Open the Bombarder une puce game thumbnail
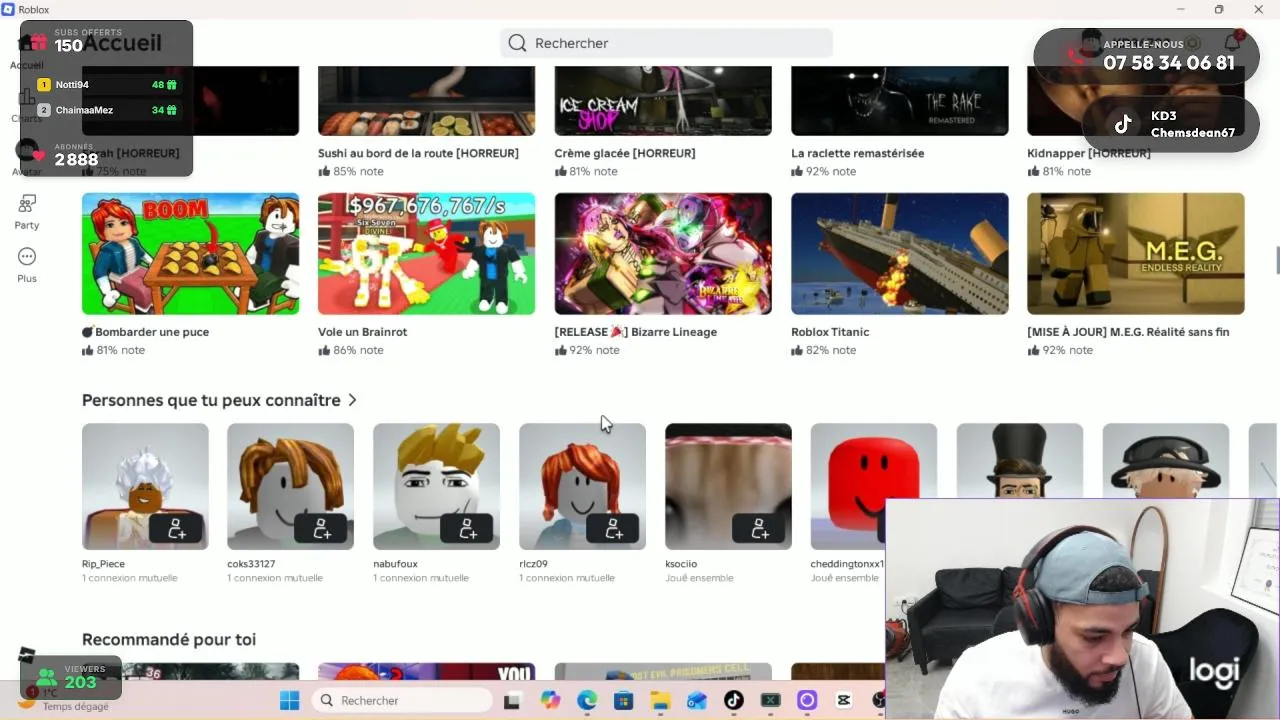This screenshot has height=720, width=1280. click(190, 254)
